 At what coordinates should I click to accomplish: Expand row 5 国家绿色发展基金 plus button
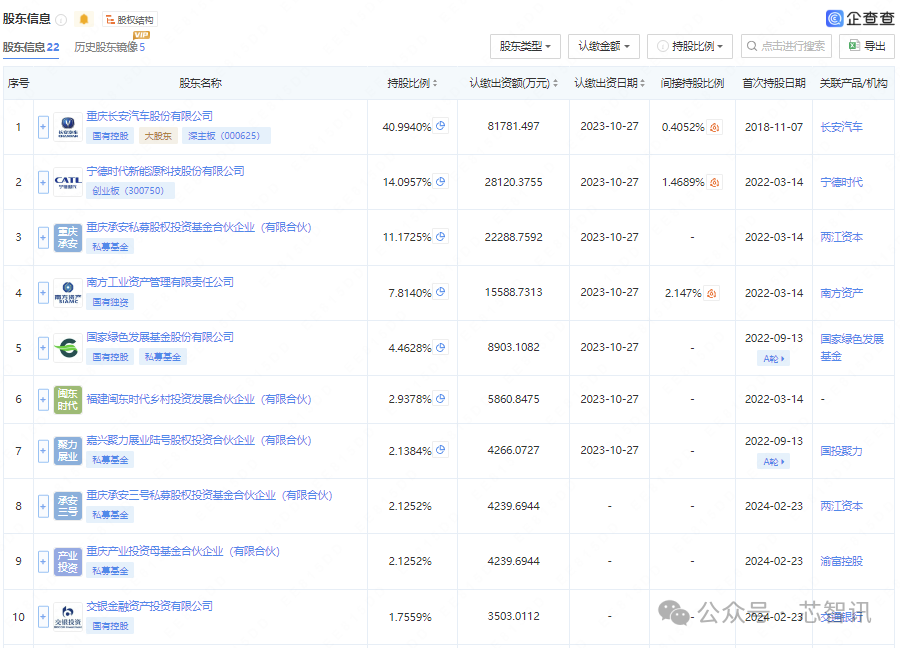[43, 348]
